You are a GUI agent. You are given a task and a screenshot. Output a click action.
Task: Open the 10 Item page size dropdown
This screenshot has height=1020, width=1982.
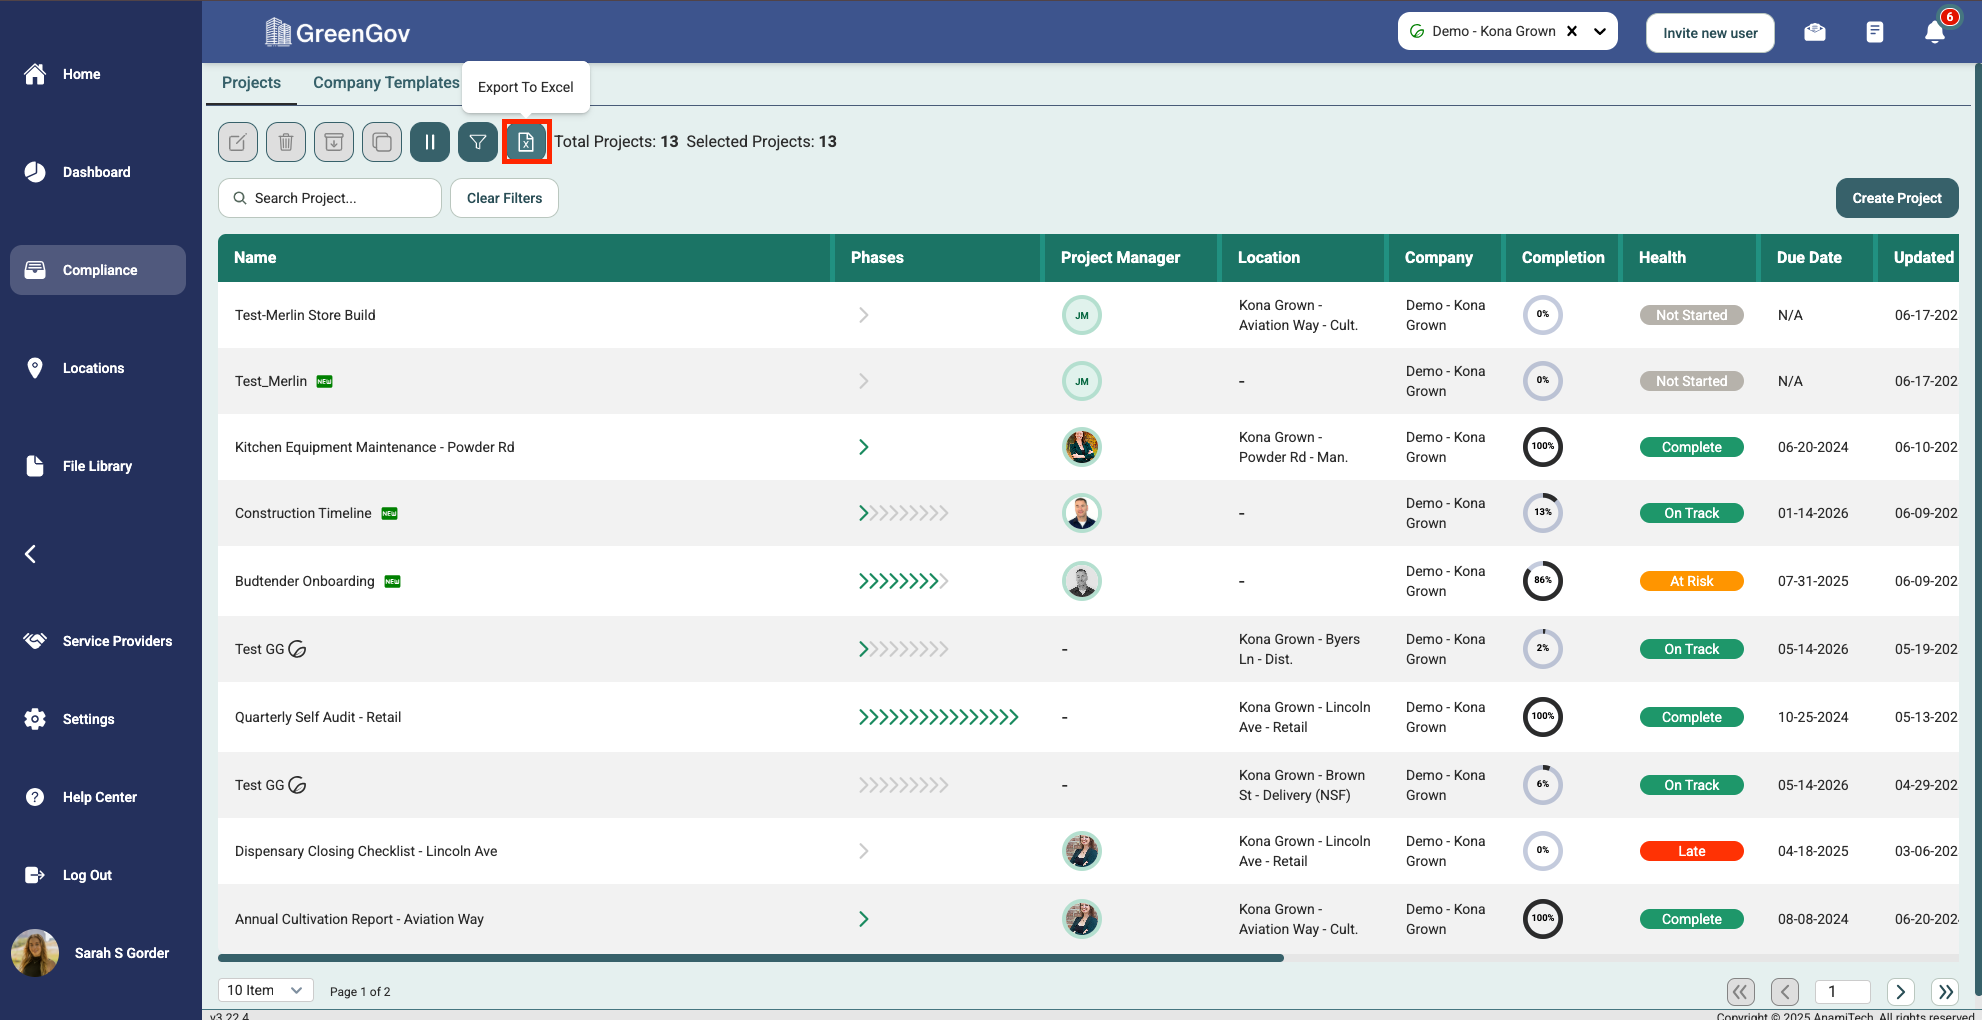point(266,990)
